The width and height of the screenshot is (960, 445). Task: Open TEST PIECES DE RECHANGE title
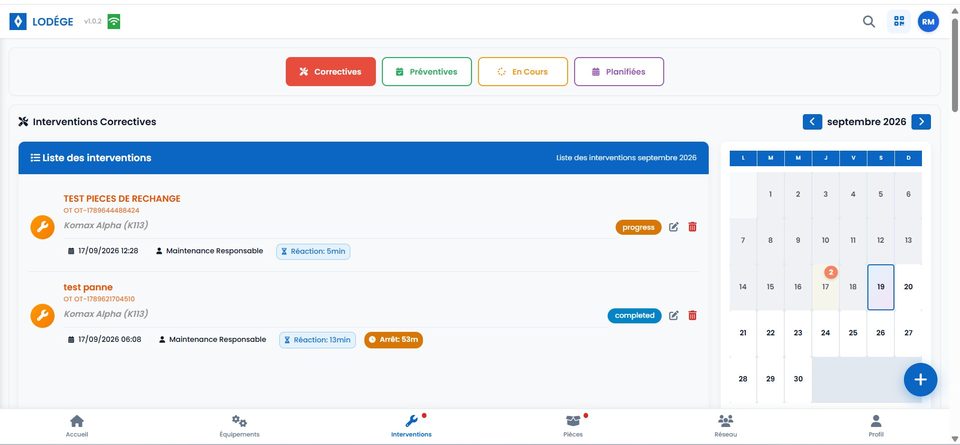[x=122, y=198]
